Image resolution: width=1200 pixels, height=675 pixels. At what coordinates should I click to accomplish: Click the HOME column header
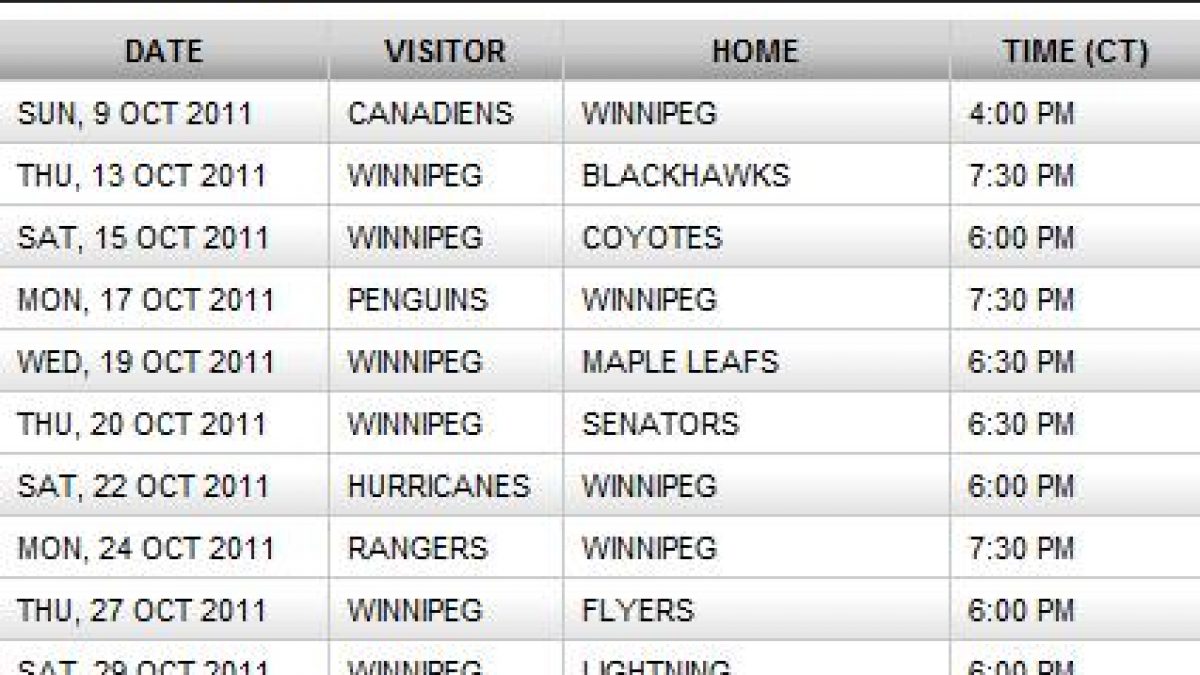755,52
